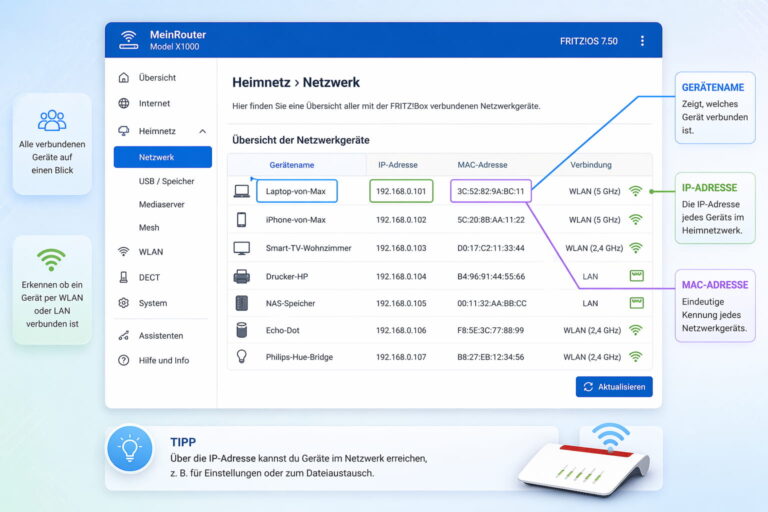Open the Mediaserver submenu entry
This screenshot has height=512, width=768.
pos(163,204)
